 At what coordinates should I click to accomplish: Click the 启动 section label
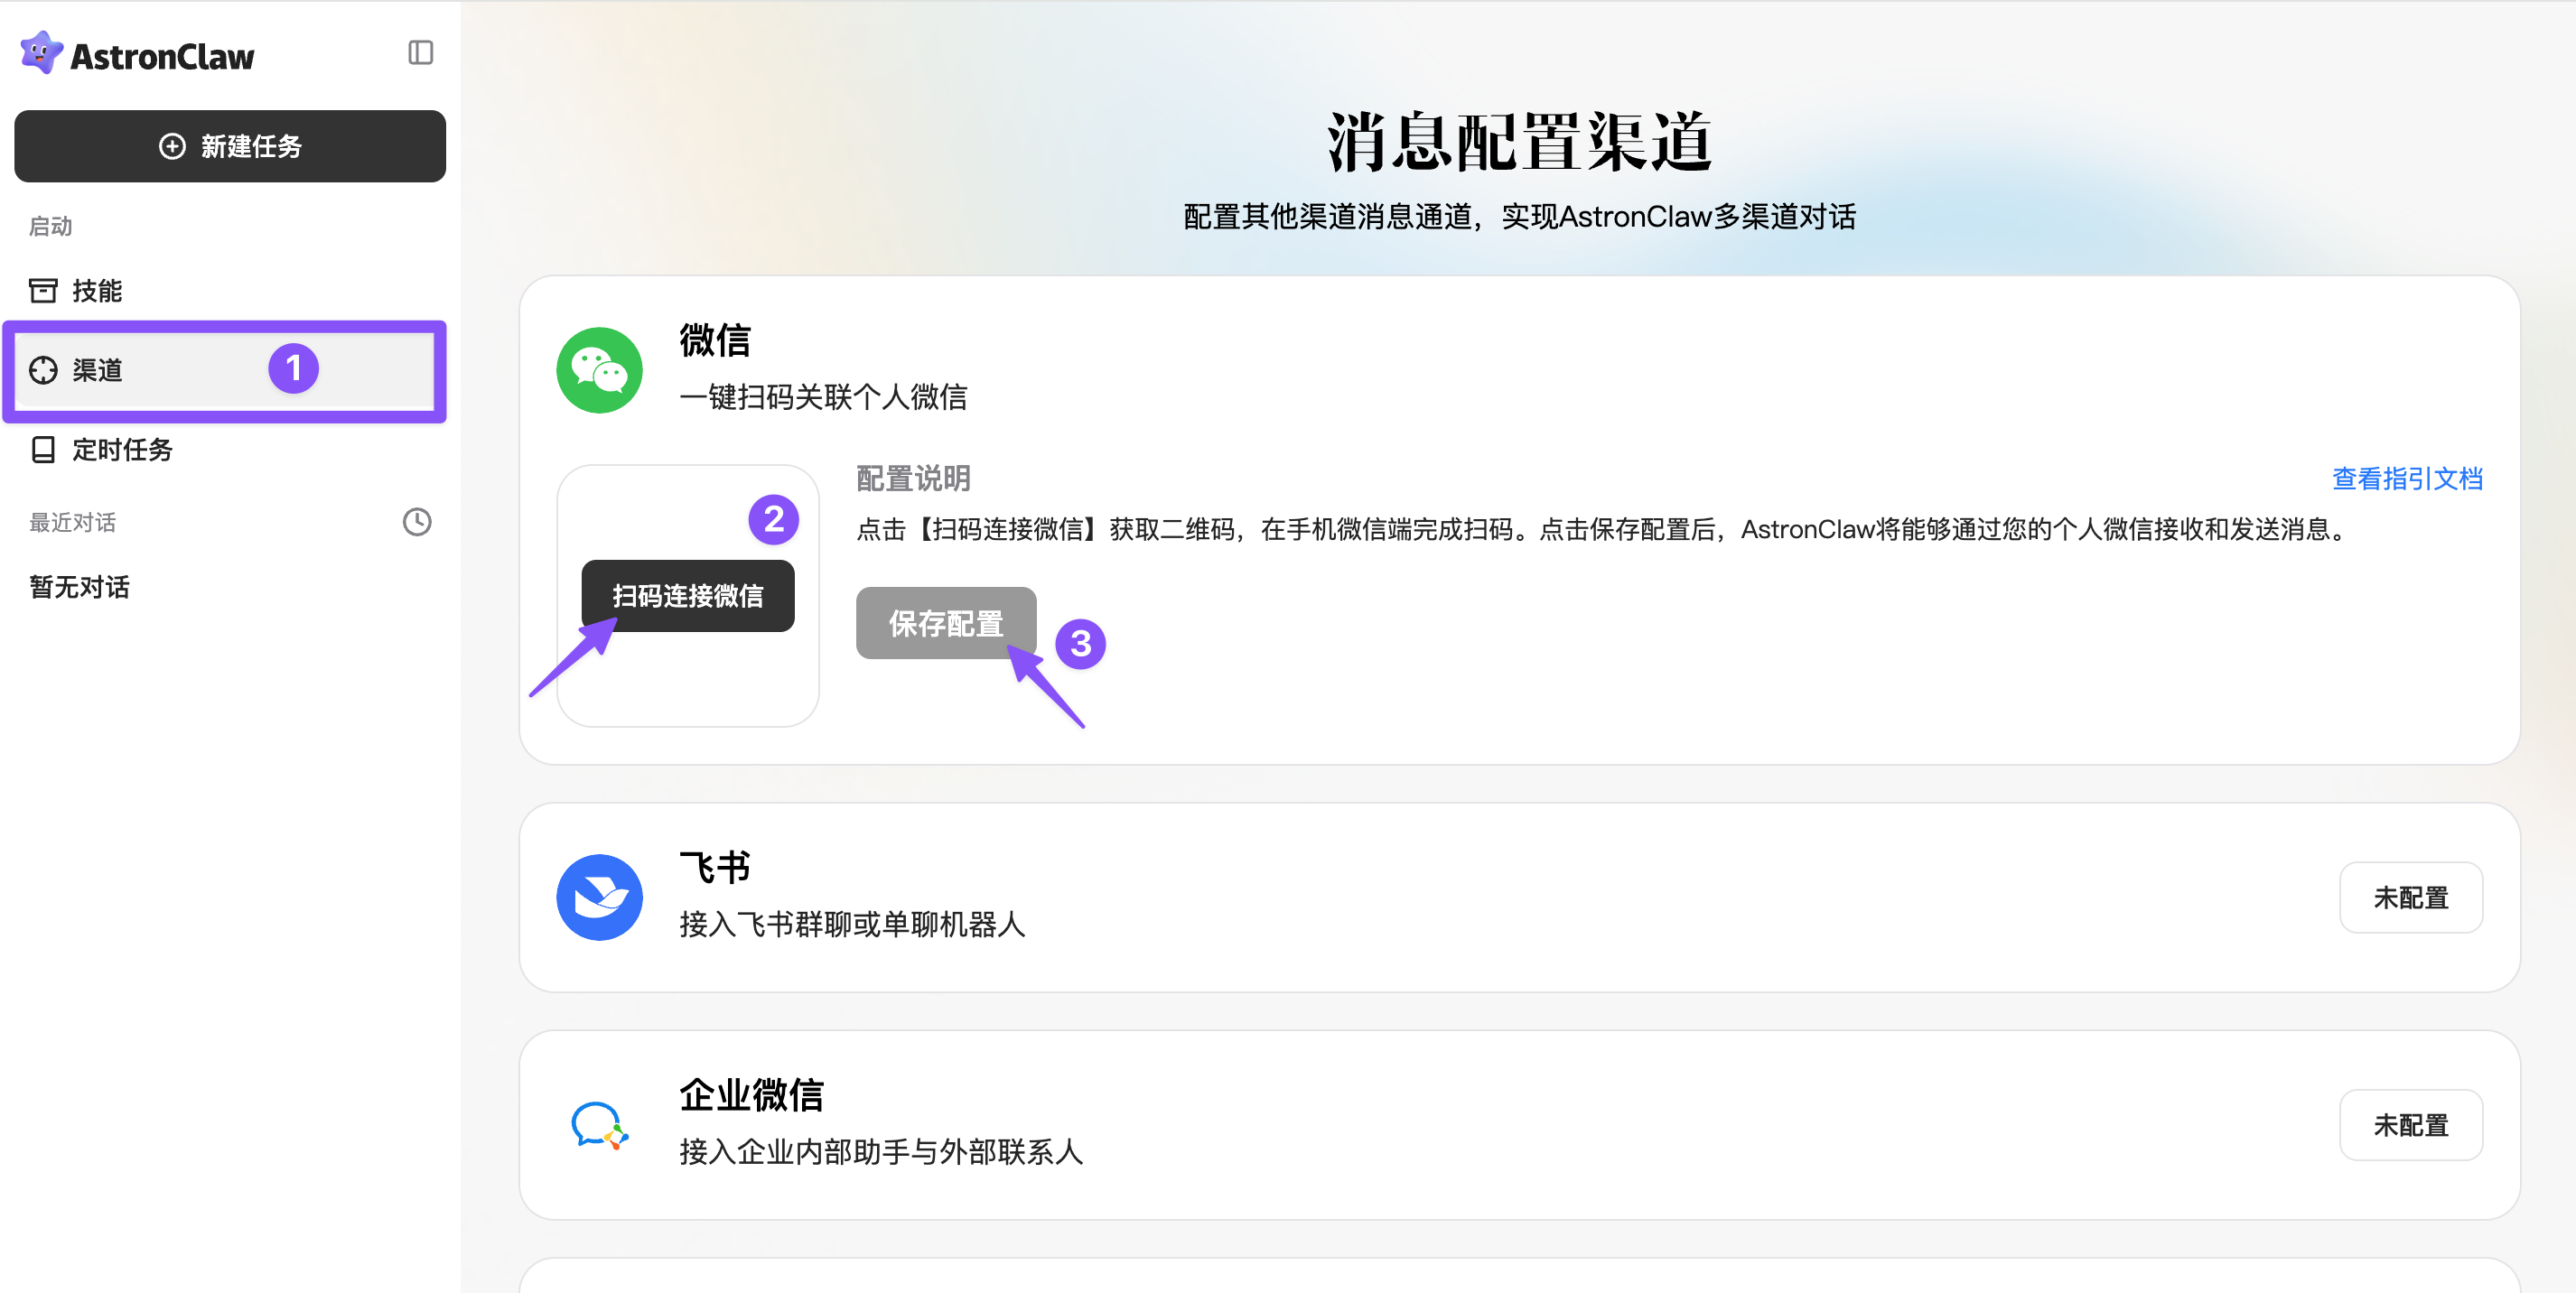(x=51, y=226)
